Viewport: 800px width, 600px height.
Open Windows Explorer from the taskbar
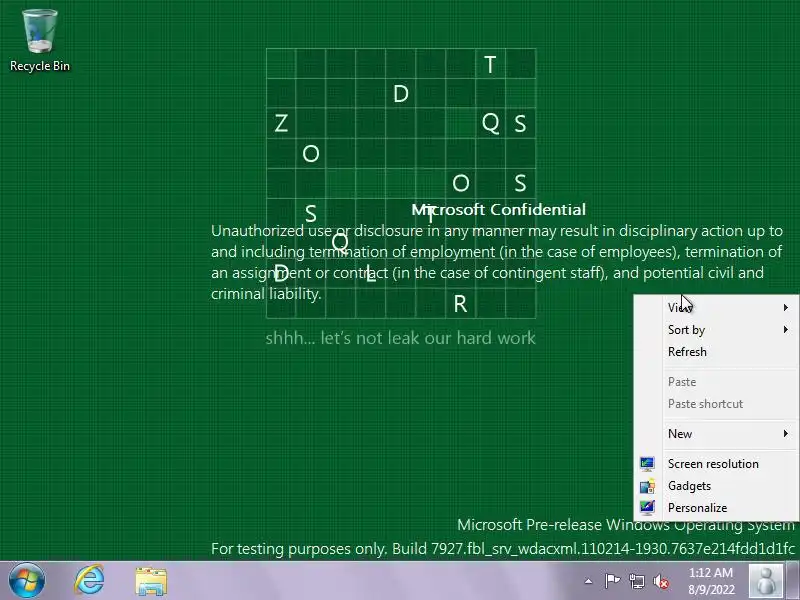tap(151, 581)
